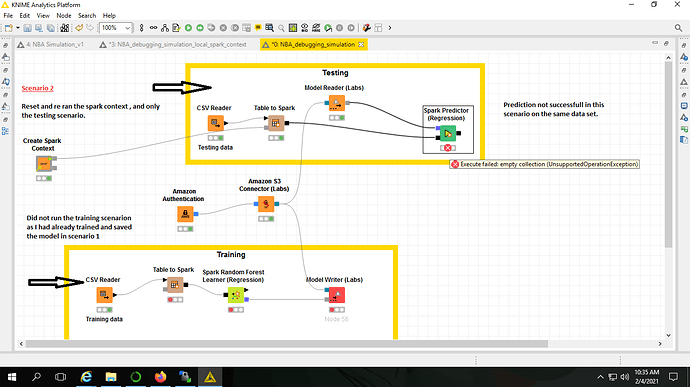Switch to NBA_debugging_simulation_local_spark_context tab
This screenshot has width=690, height=387.
point(172,44)
